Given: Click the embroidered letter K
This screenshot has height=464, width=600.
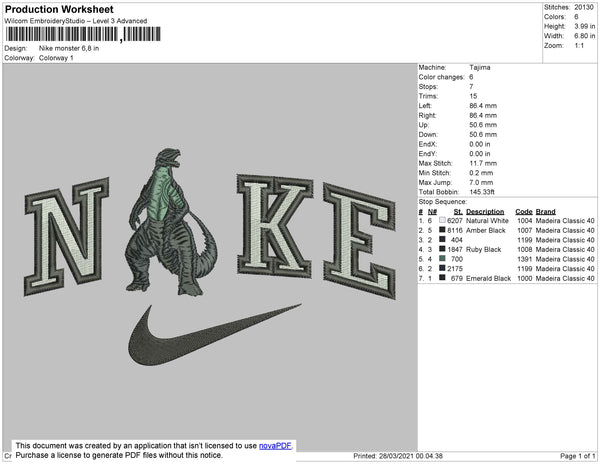Looking at the screenshot, I should point(274,226).
